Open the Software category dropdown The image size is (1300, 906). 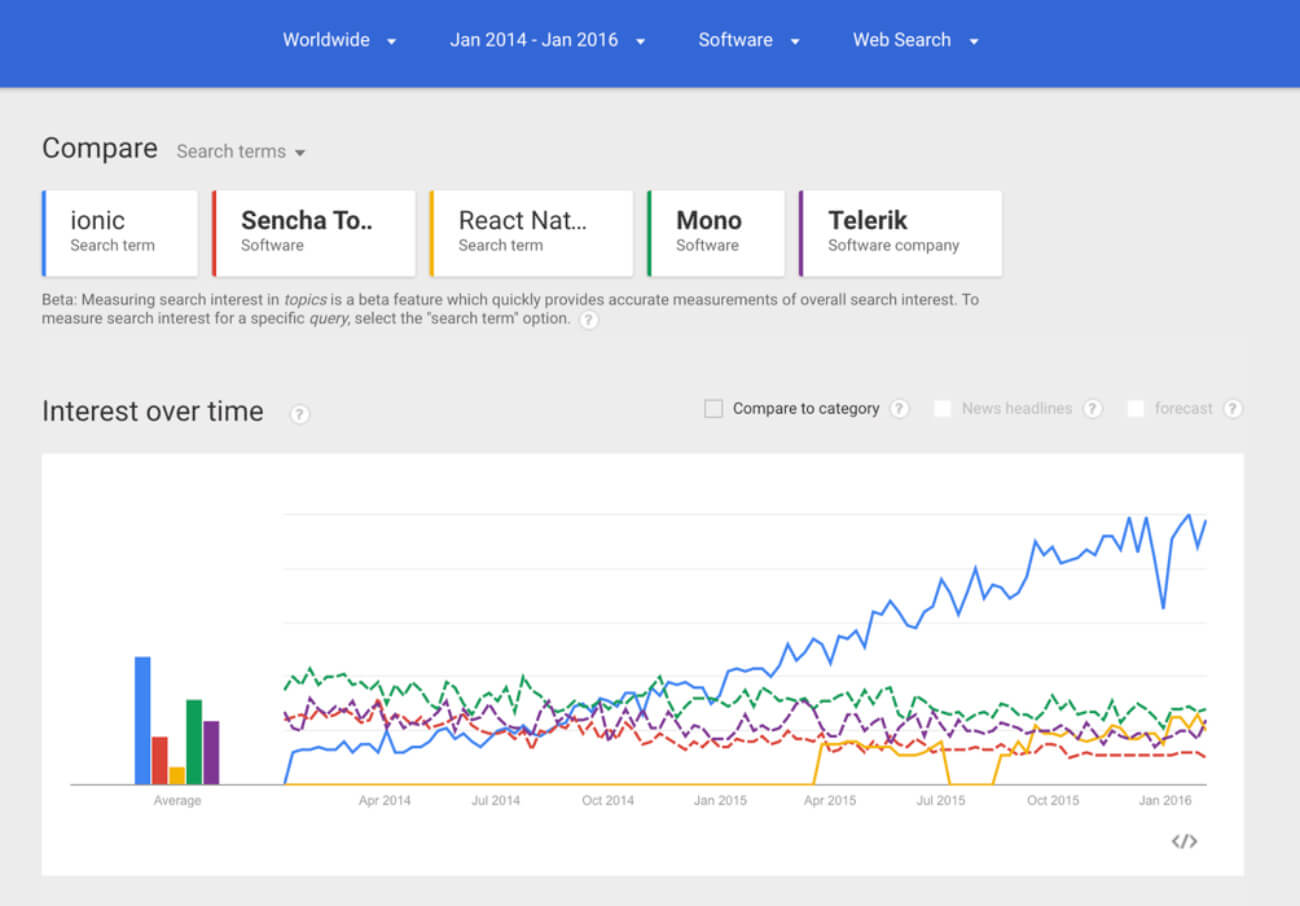[x=749, y=40]
